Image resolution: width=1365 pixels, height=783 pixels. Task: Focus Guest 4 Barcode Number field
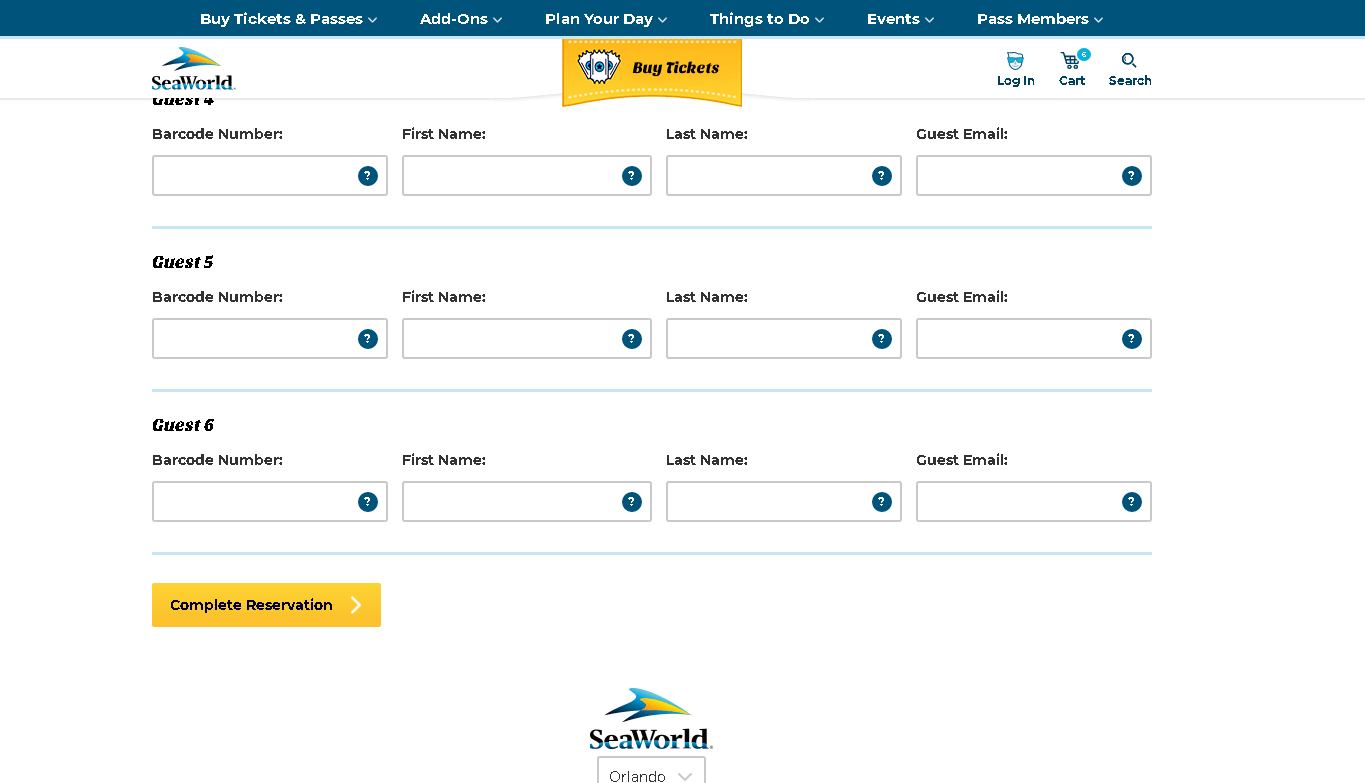[x=270, y=176]
